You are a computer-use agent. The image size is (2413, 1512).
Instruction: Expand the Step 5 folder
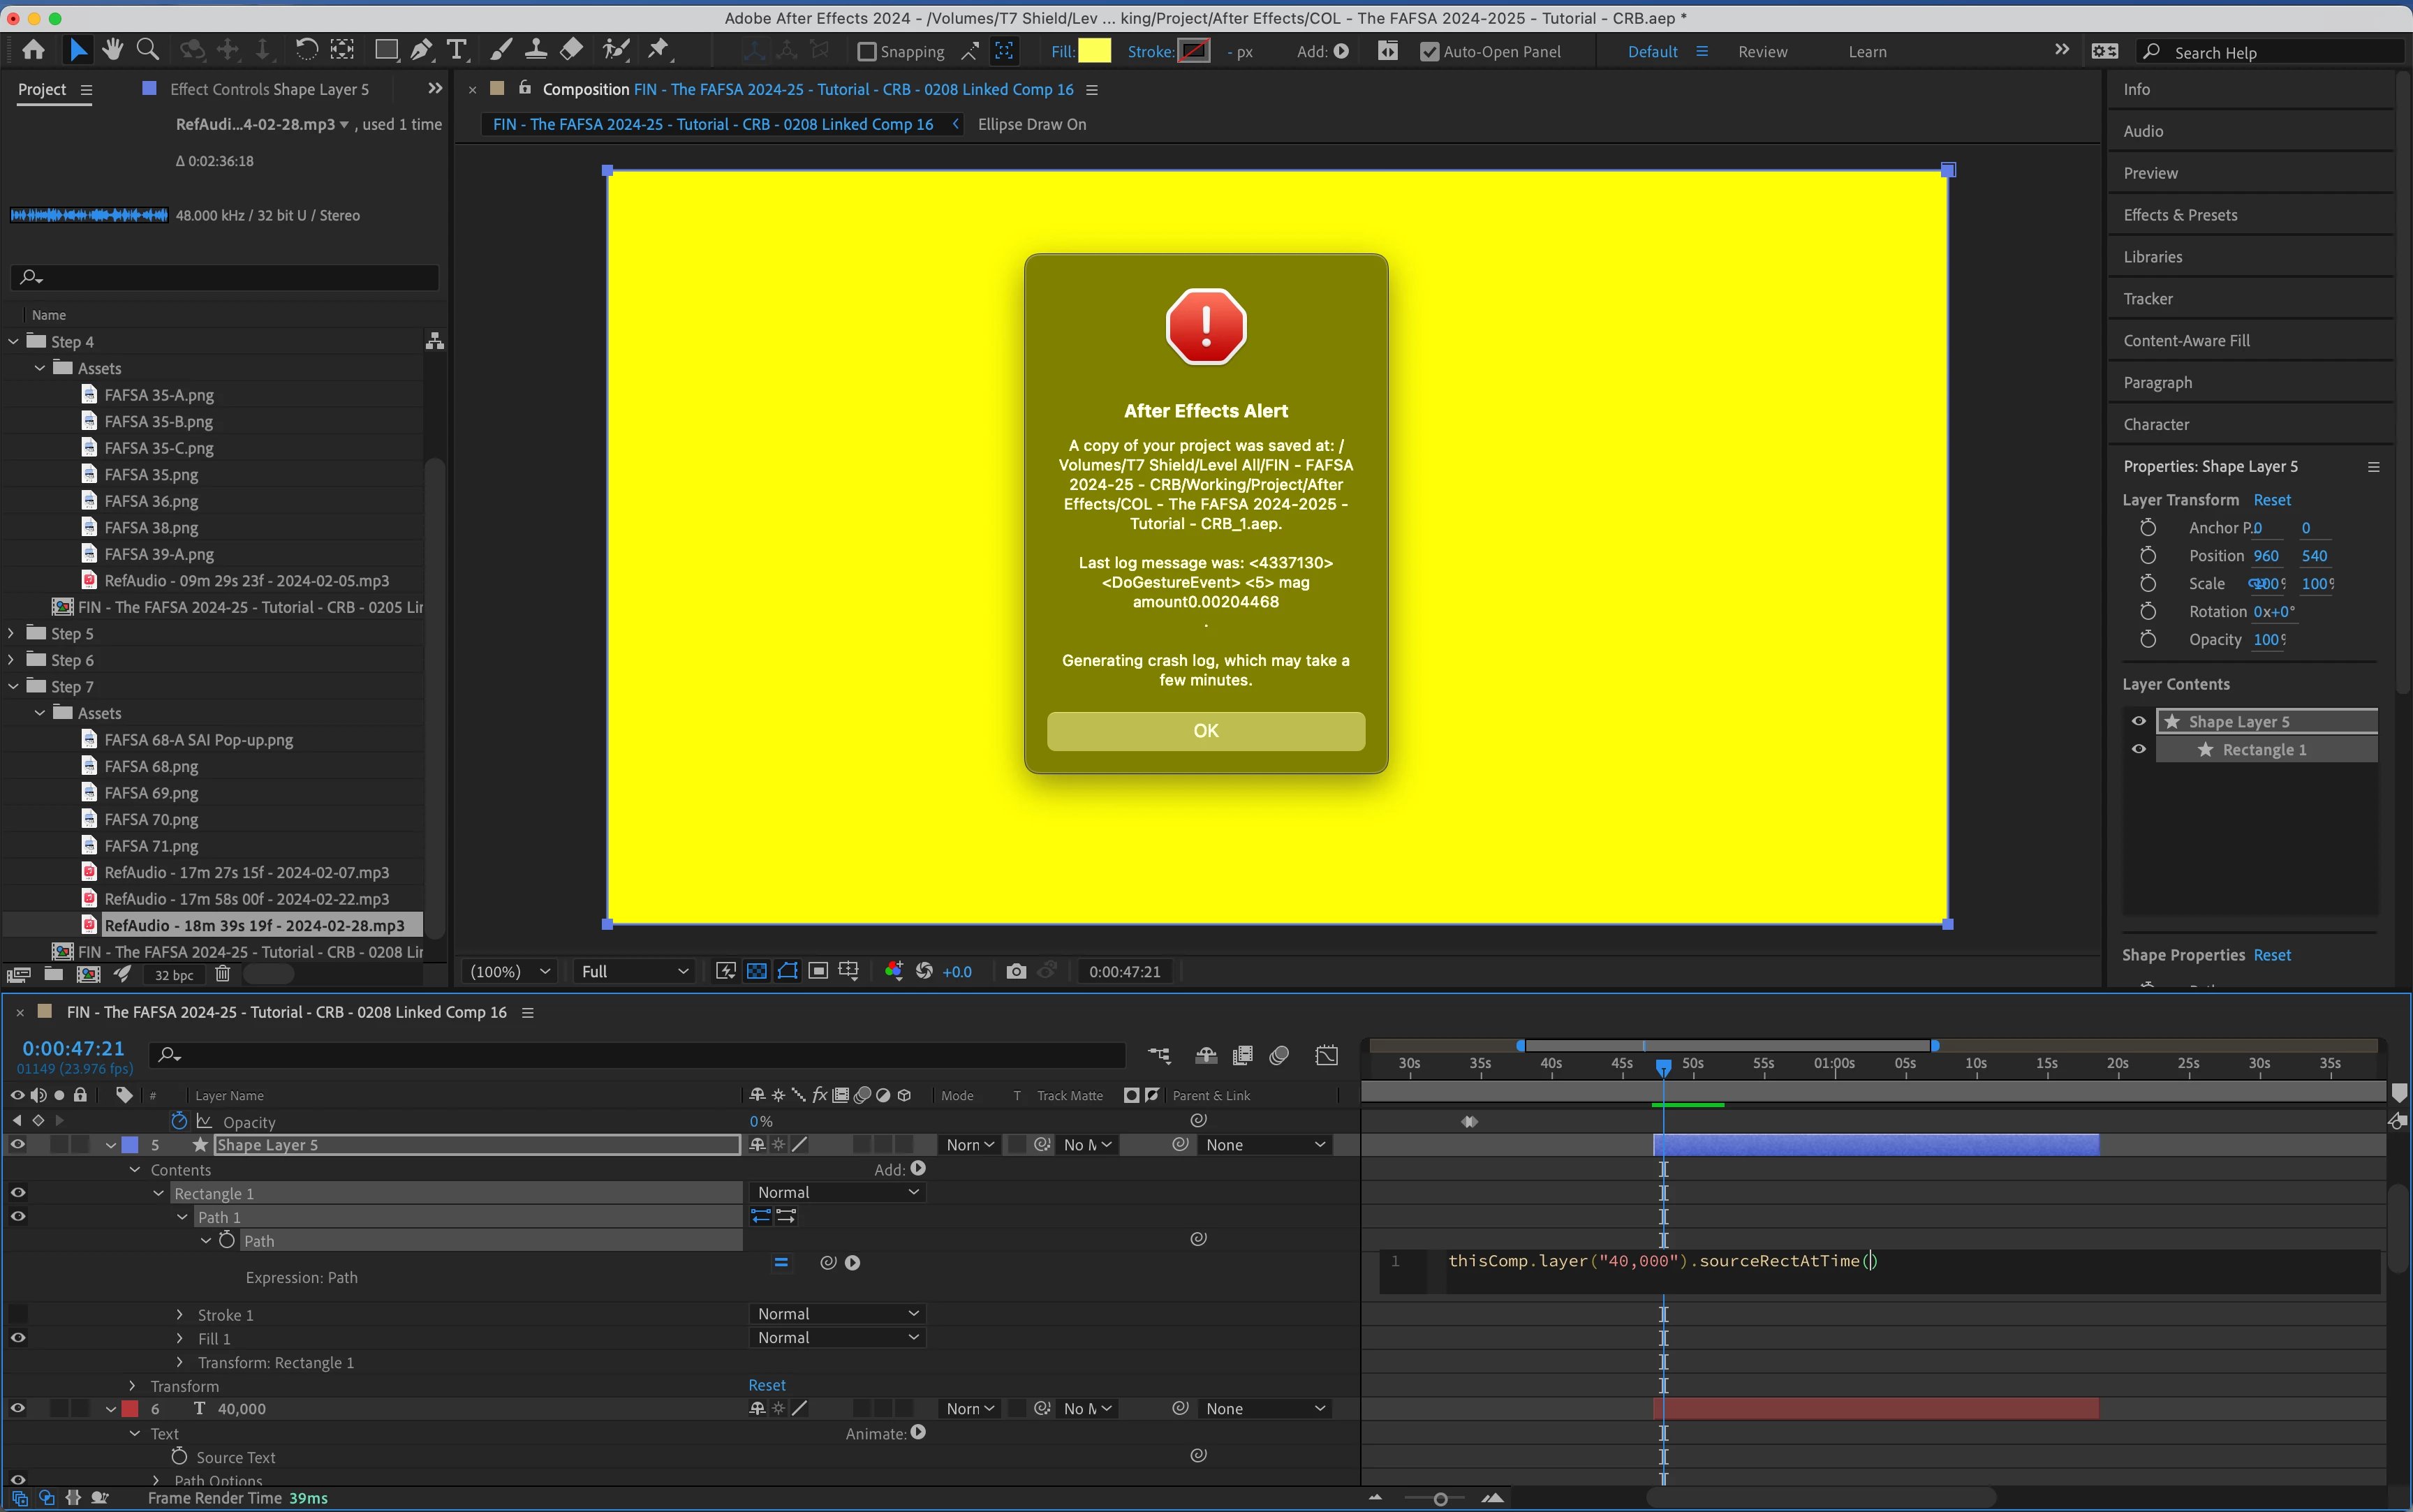pos(12,633)
